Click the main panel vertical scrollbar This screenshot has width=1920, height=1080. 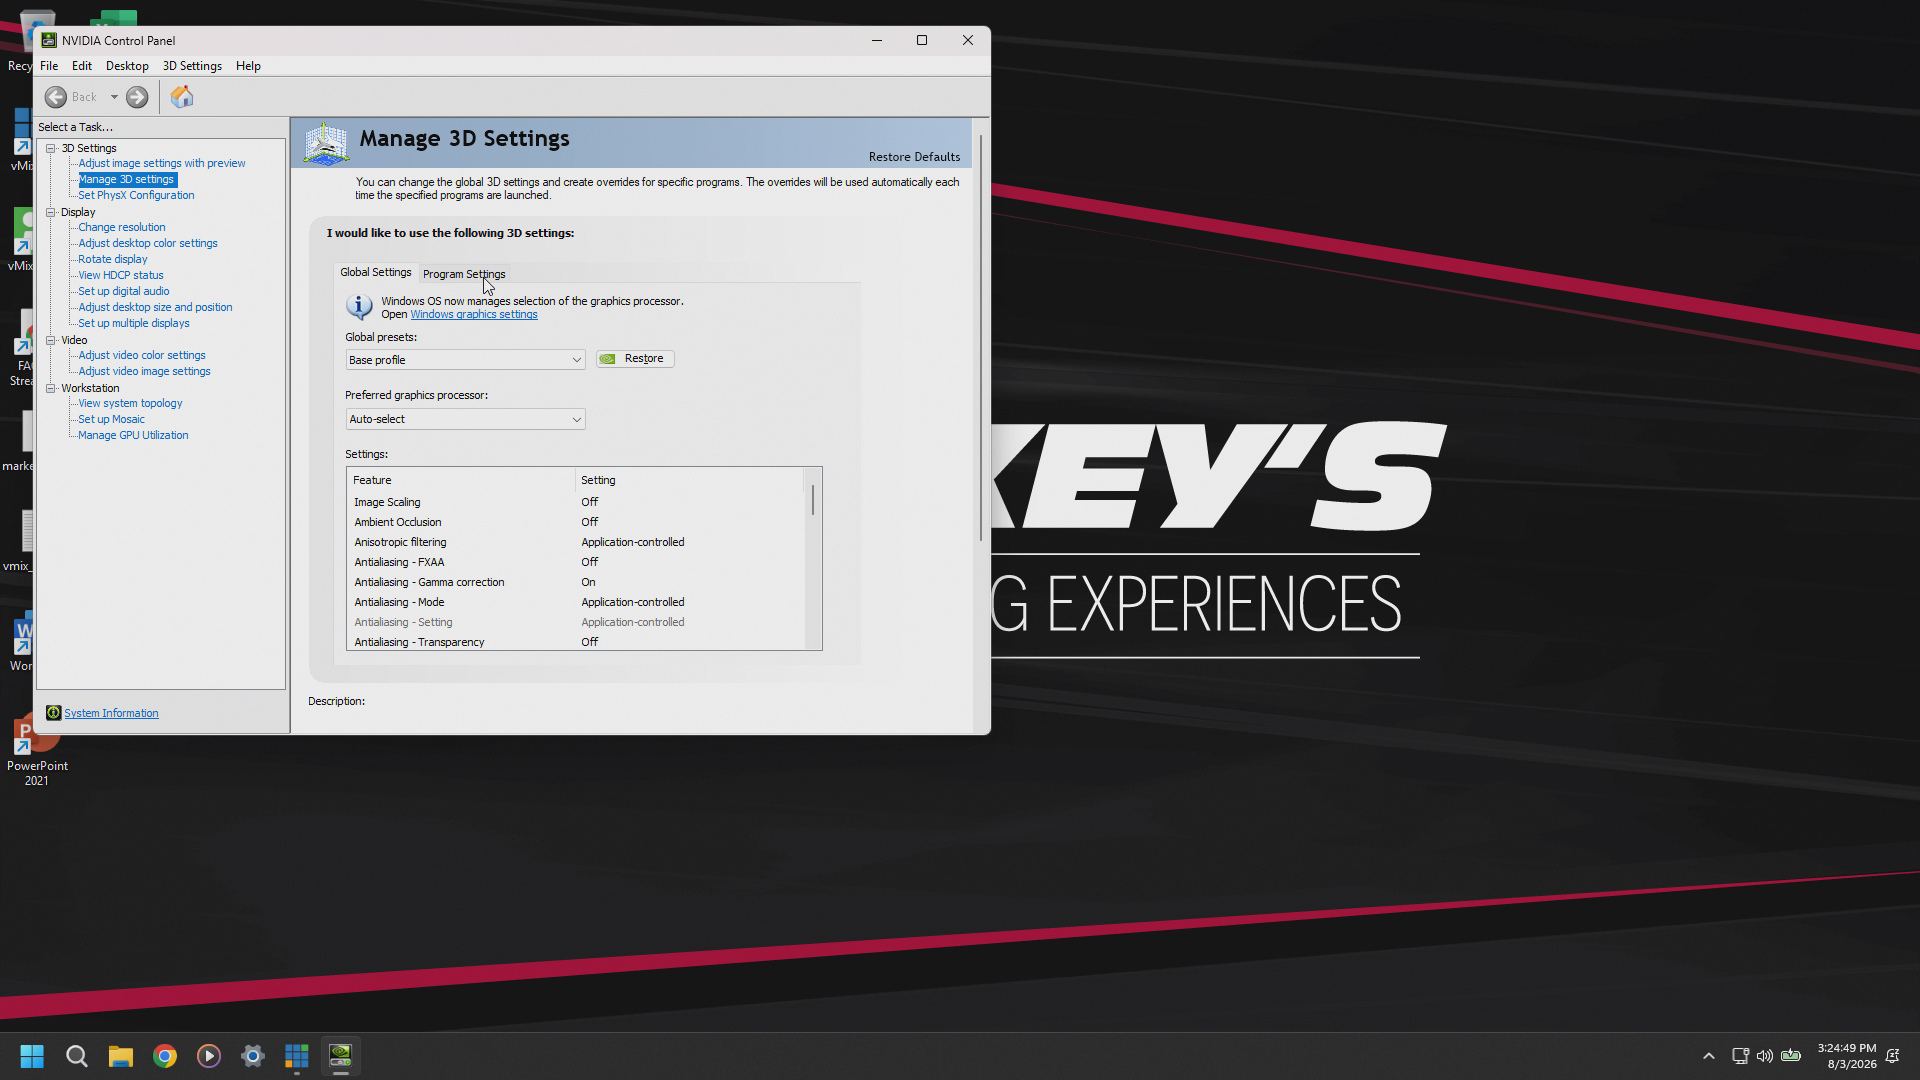click(x=981, y=338)
